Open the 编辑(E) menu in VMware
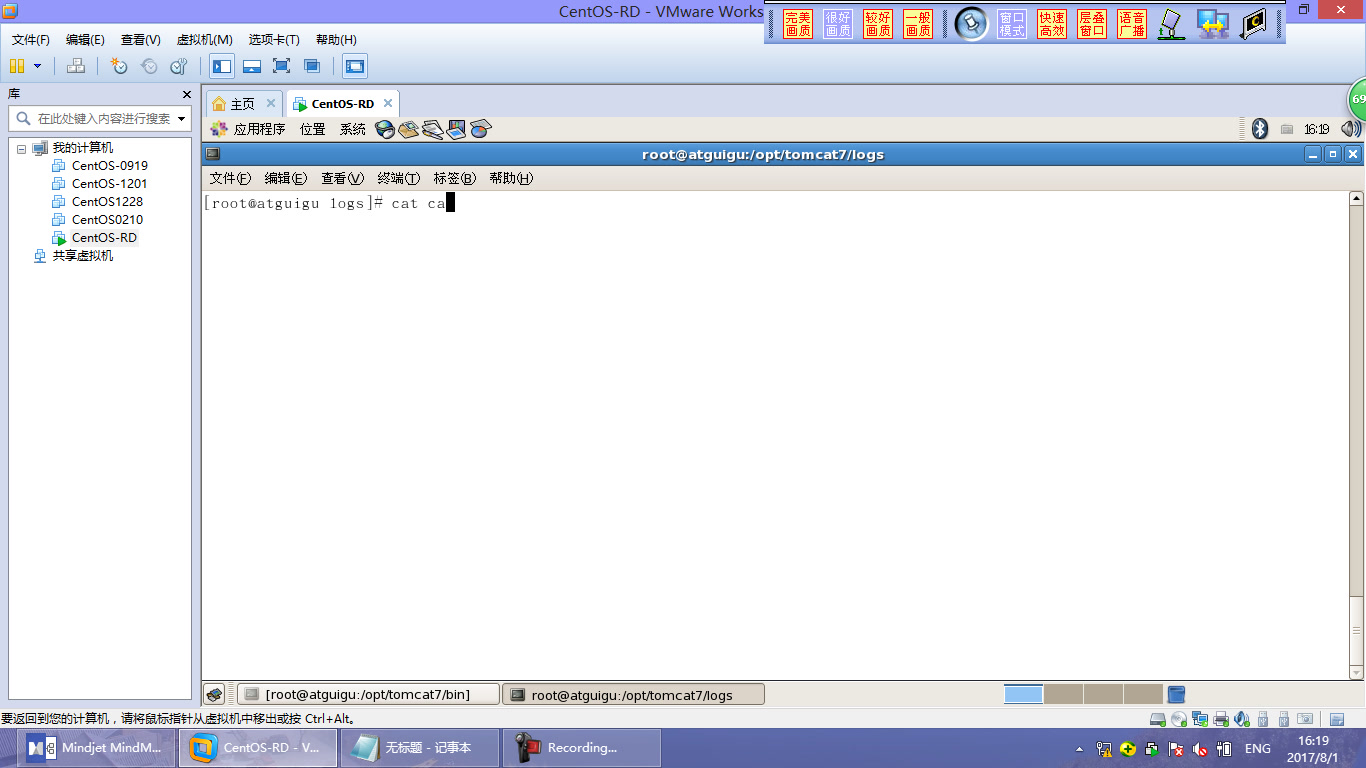 click(x=85, y=40)
